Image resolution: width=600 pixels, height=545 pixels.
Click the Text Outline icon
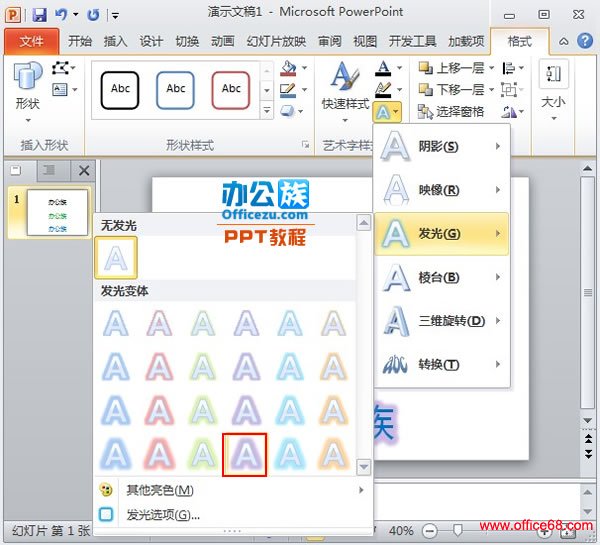click(x=383, y=90)
